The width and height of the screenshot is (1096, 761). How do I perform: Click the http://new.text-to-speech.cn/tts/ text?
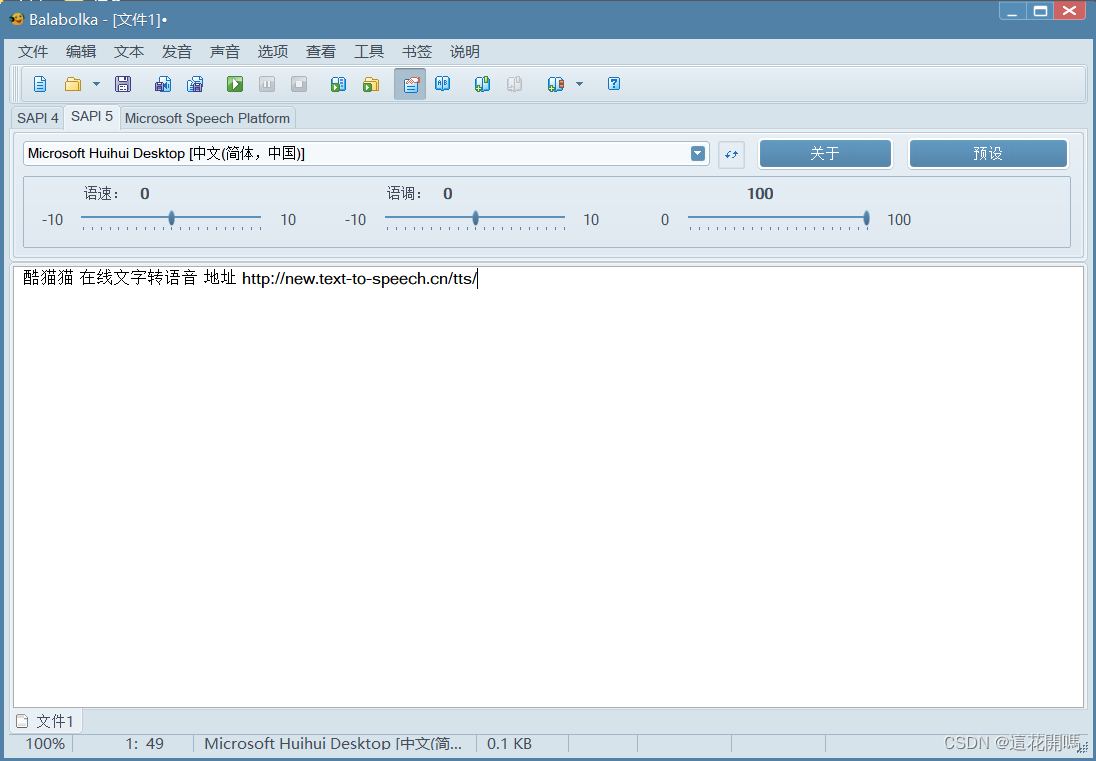point(359,279)
